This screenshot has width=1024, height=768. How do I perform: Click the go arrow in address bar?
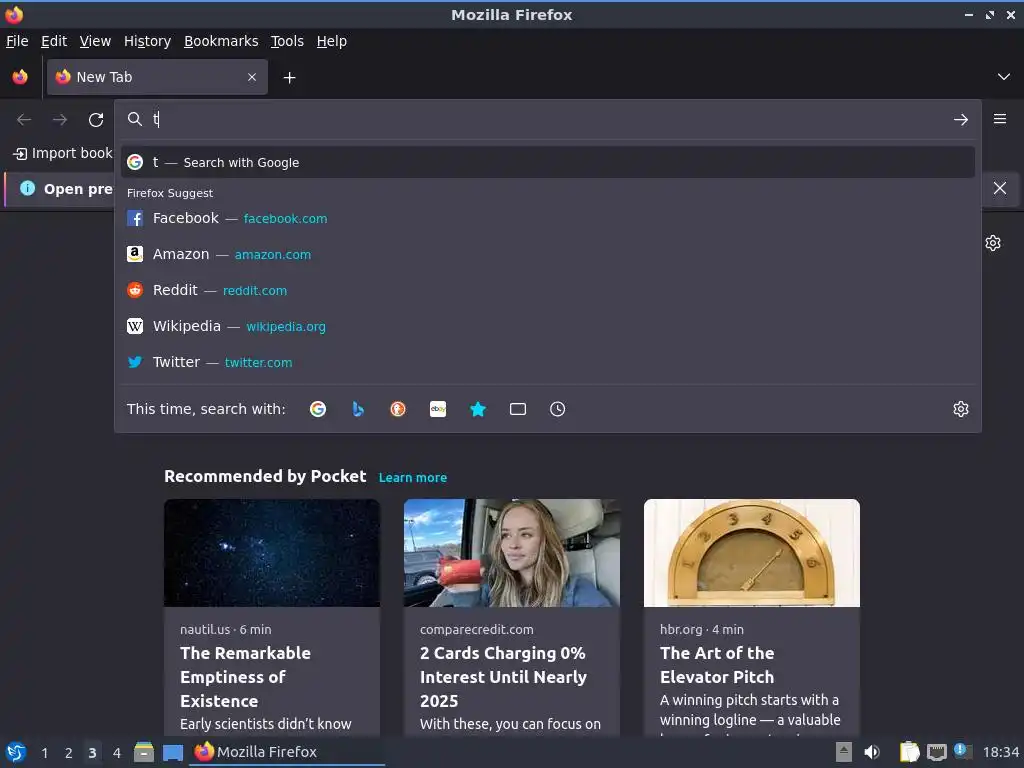click(x=961, y=120)
